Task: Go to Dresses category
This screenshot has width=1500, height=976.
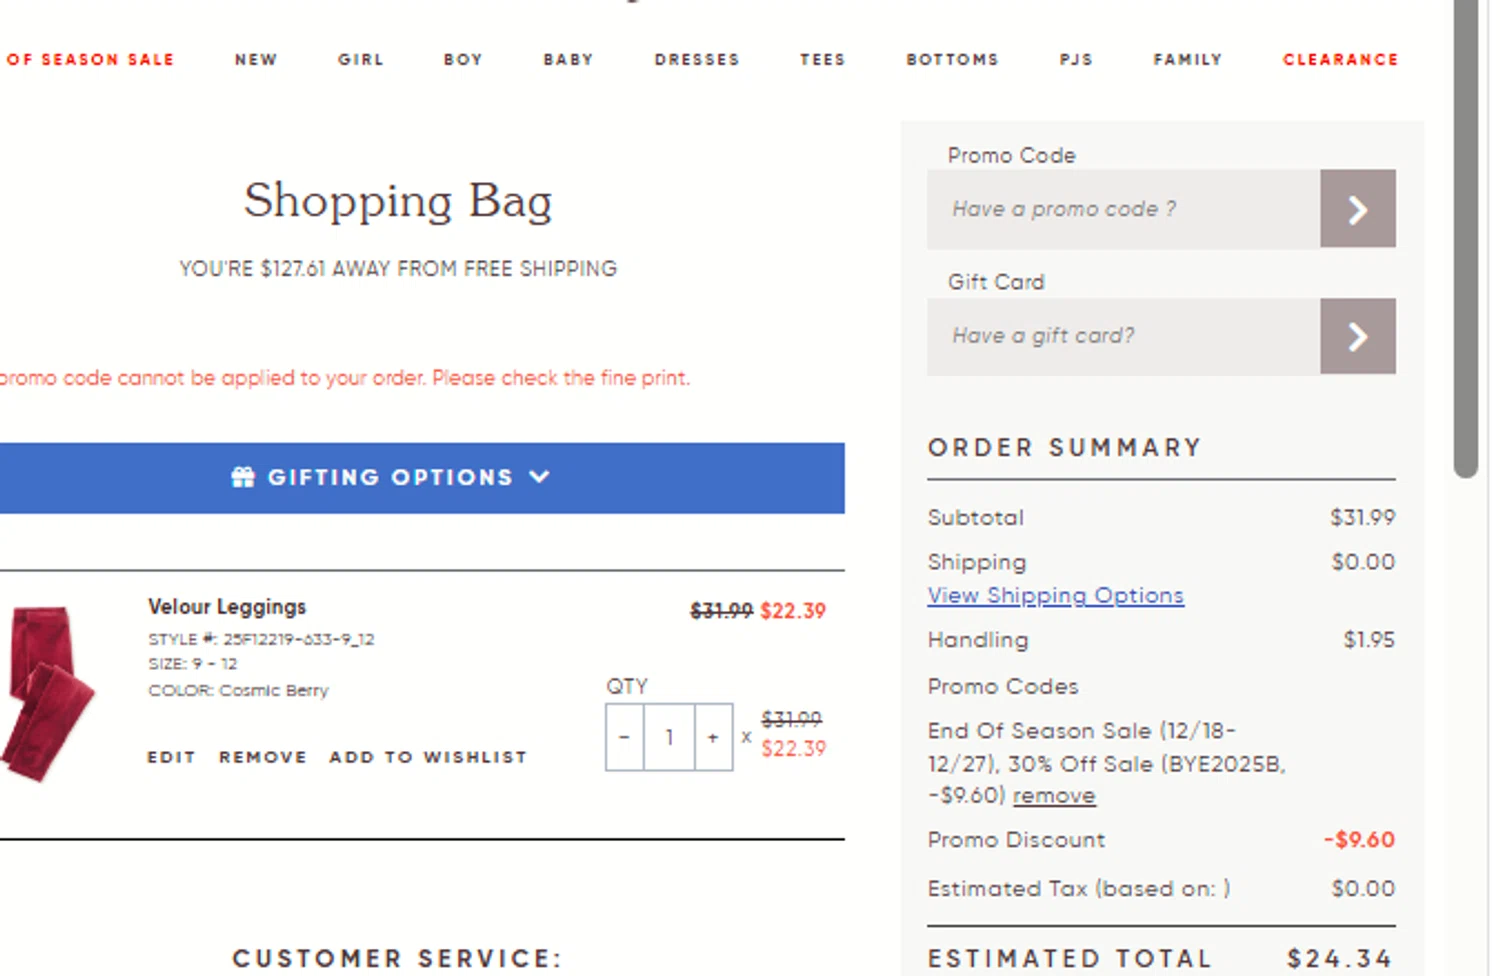Action: [697, 60]
